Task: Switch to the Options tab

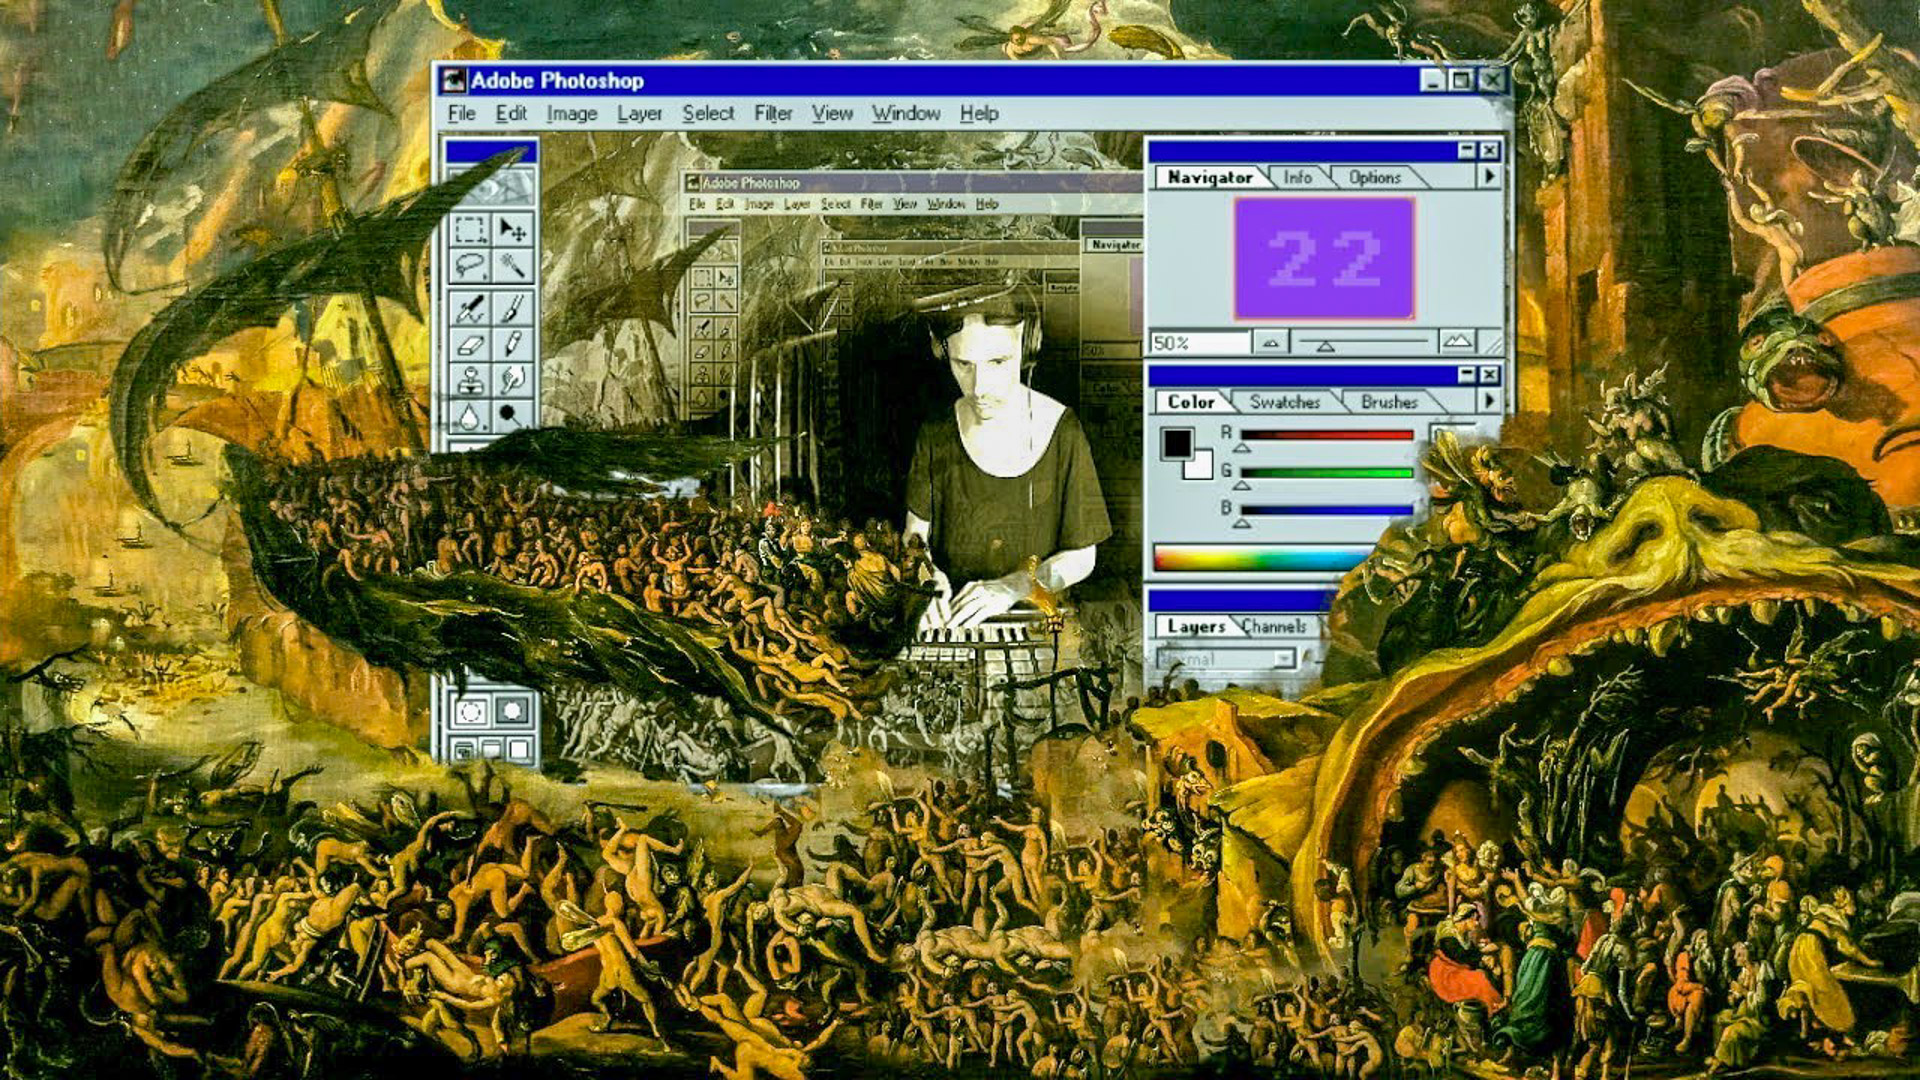Action: pos(1375,177)
